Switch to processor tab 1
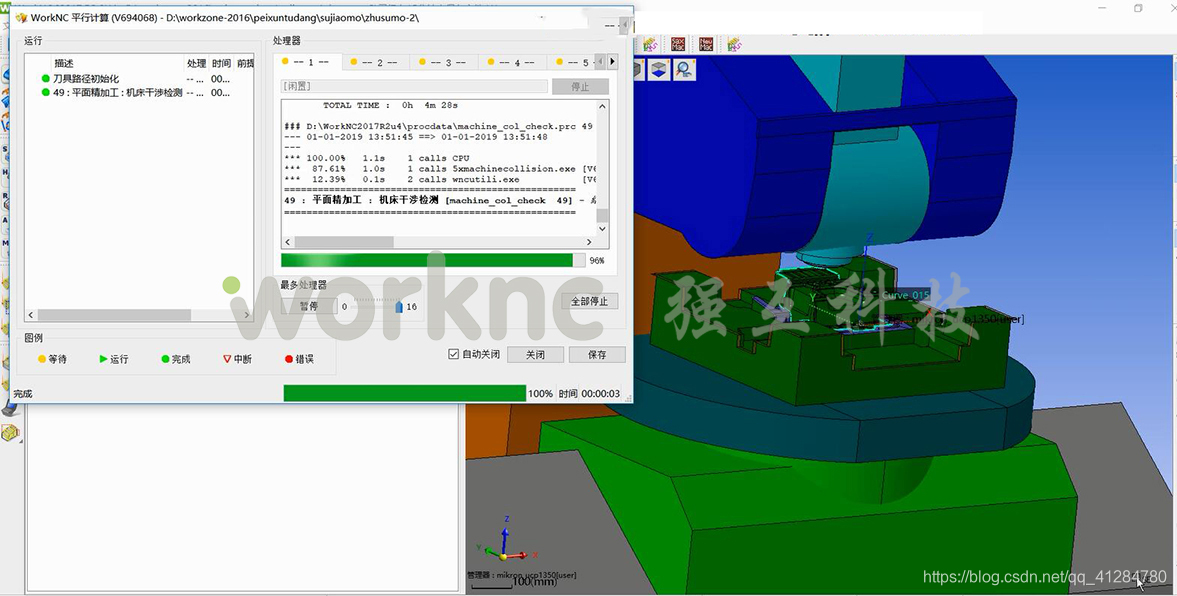The image size is (1177, 596). (x=308, y=62)
